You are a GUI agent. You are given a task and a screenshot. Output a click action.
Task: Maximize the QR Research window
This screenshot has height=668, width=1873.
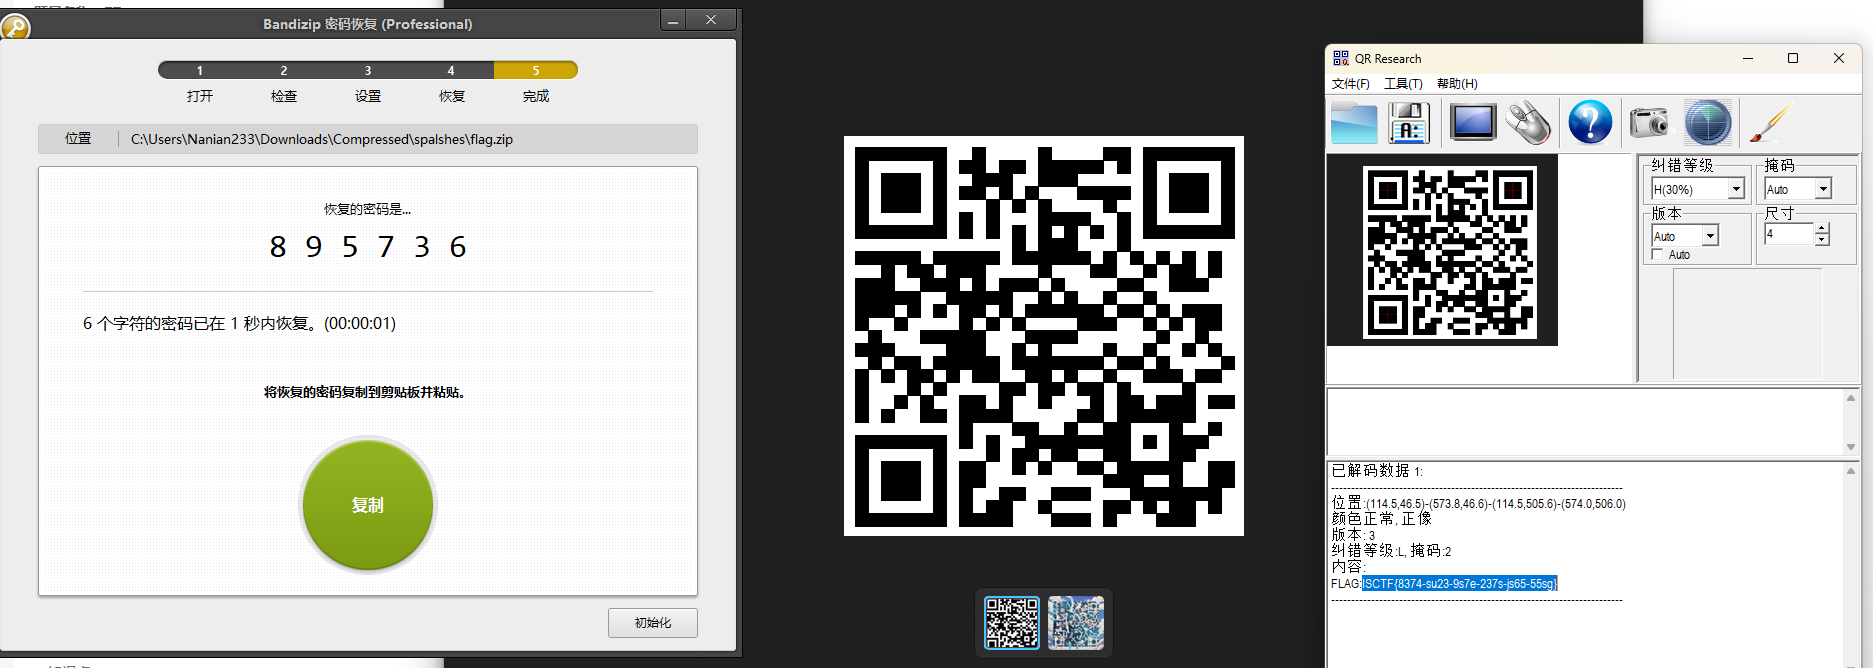pos(1793,58)
